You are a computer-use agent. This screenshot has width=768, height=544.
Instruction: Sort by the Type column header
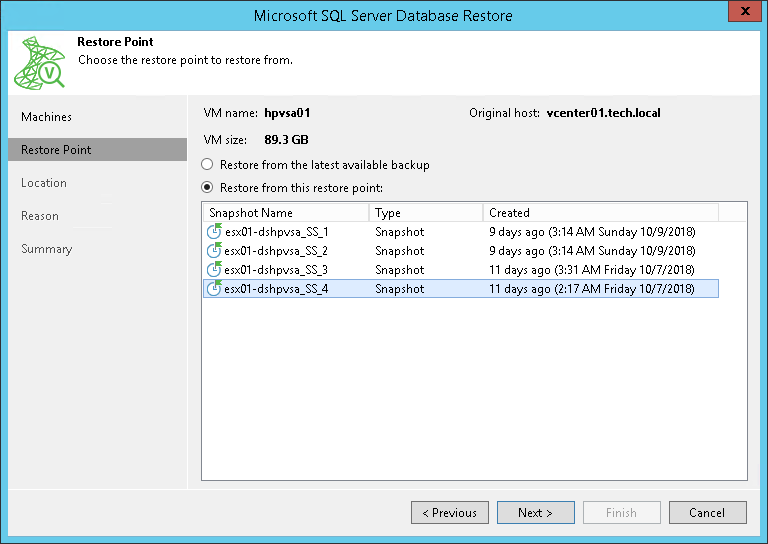point(426,213)
